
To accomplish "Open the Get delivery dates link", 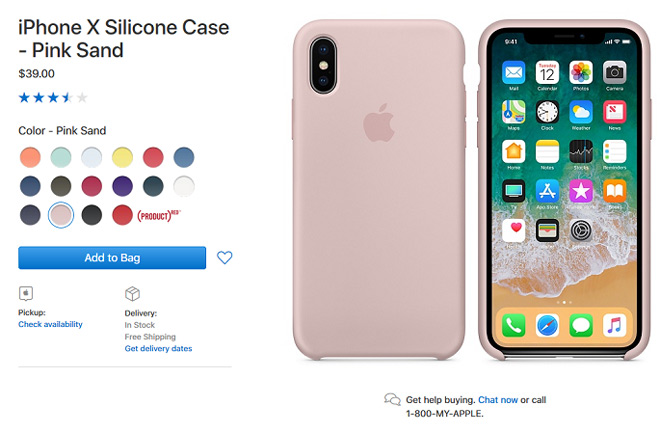I will coord(158,348).
